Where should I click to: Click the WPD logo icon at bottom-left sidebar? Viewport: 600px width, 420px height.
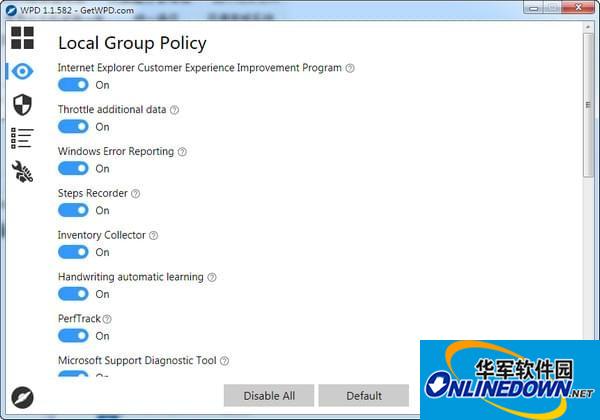pyautogui.click(x=22, y=397)
